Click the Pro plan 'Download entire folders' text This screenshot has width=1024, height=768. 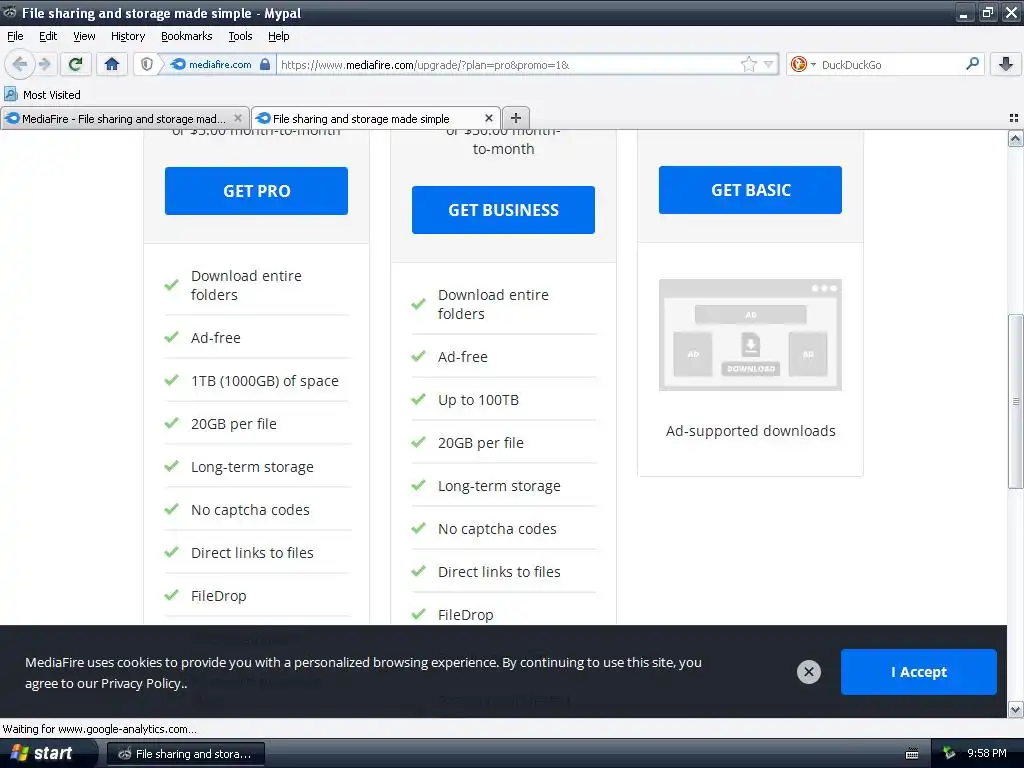tap(246, 285)
